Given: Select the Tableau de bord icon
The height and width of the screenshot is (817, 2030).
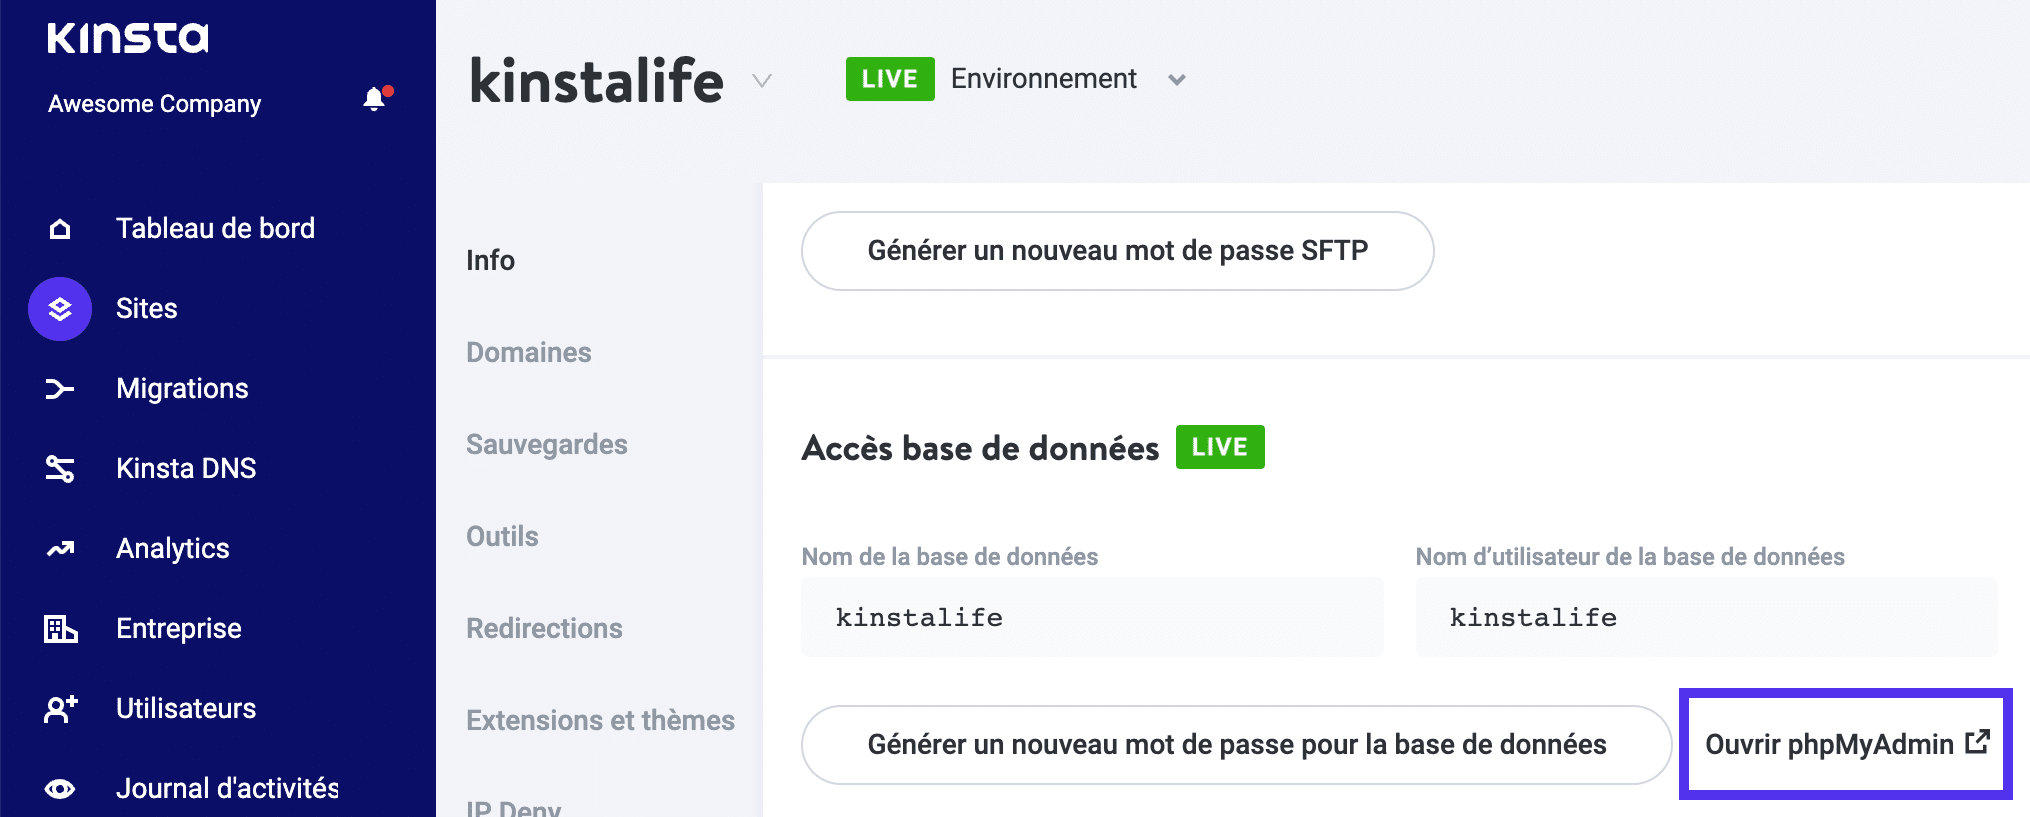Looking at the screenshot, I should (x=60, y=228).
